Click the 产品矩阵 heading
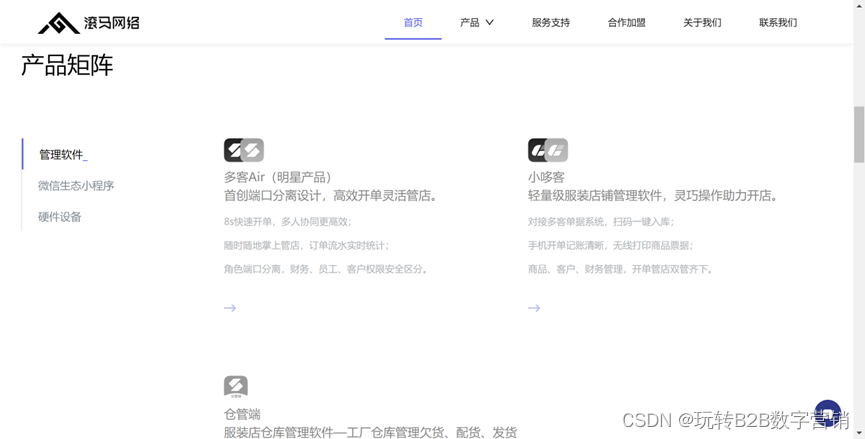This screenshot has height=439, width=865. coord(67,65)
